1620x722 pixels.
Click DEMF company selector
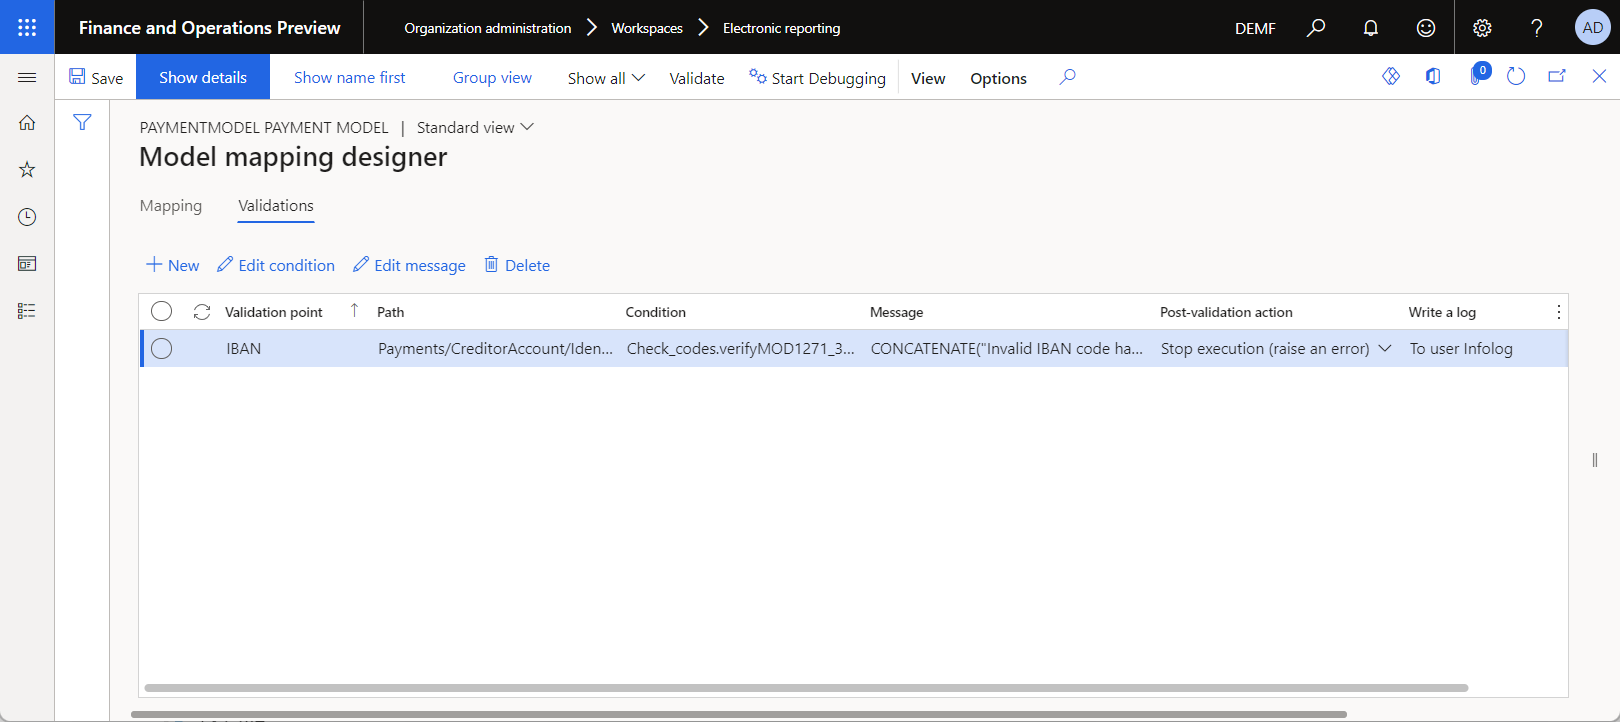[x=1255, y=28]
